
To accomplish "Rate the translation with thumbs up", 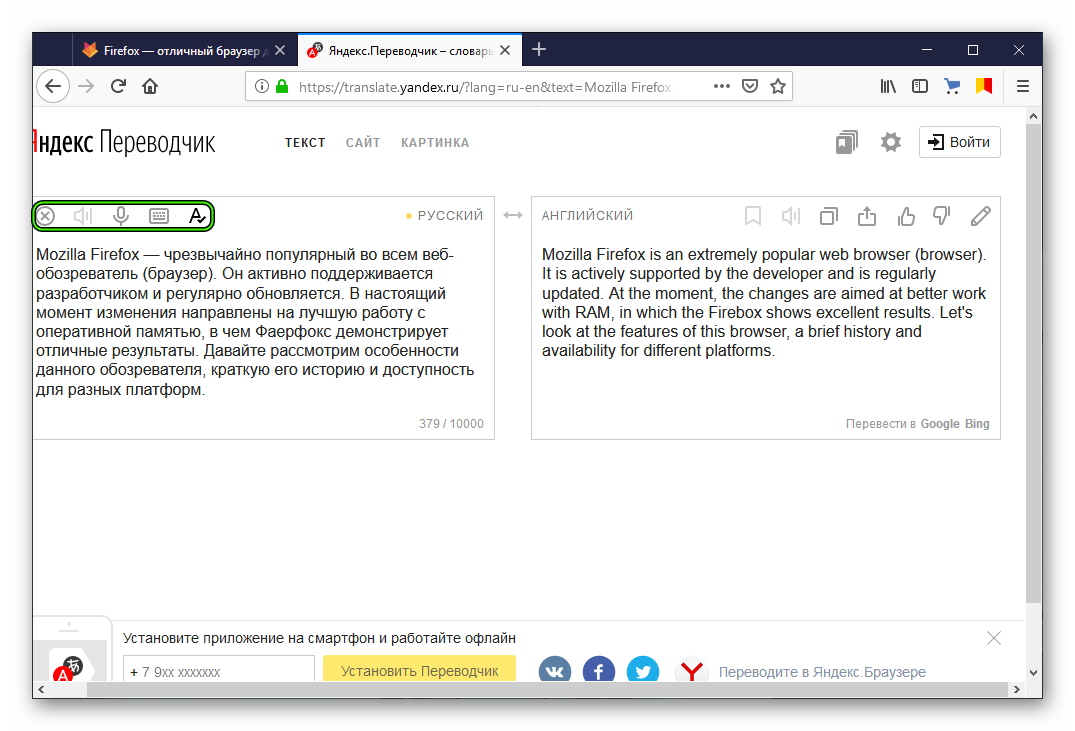I will (906, 216).
